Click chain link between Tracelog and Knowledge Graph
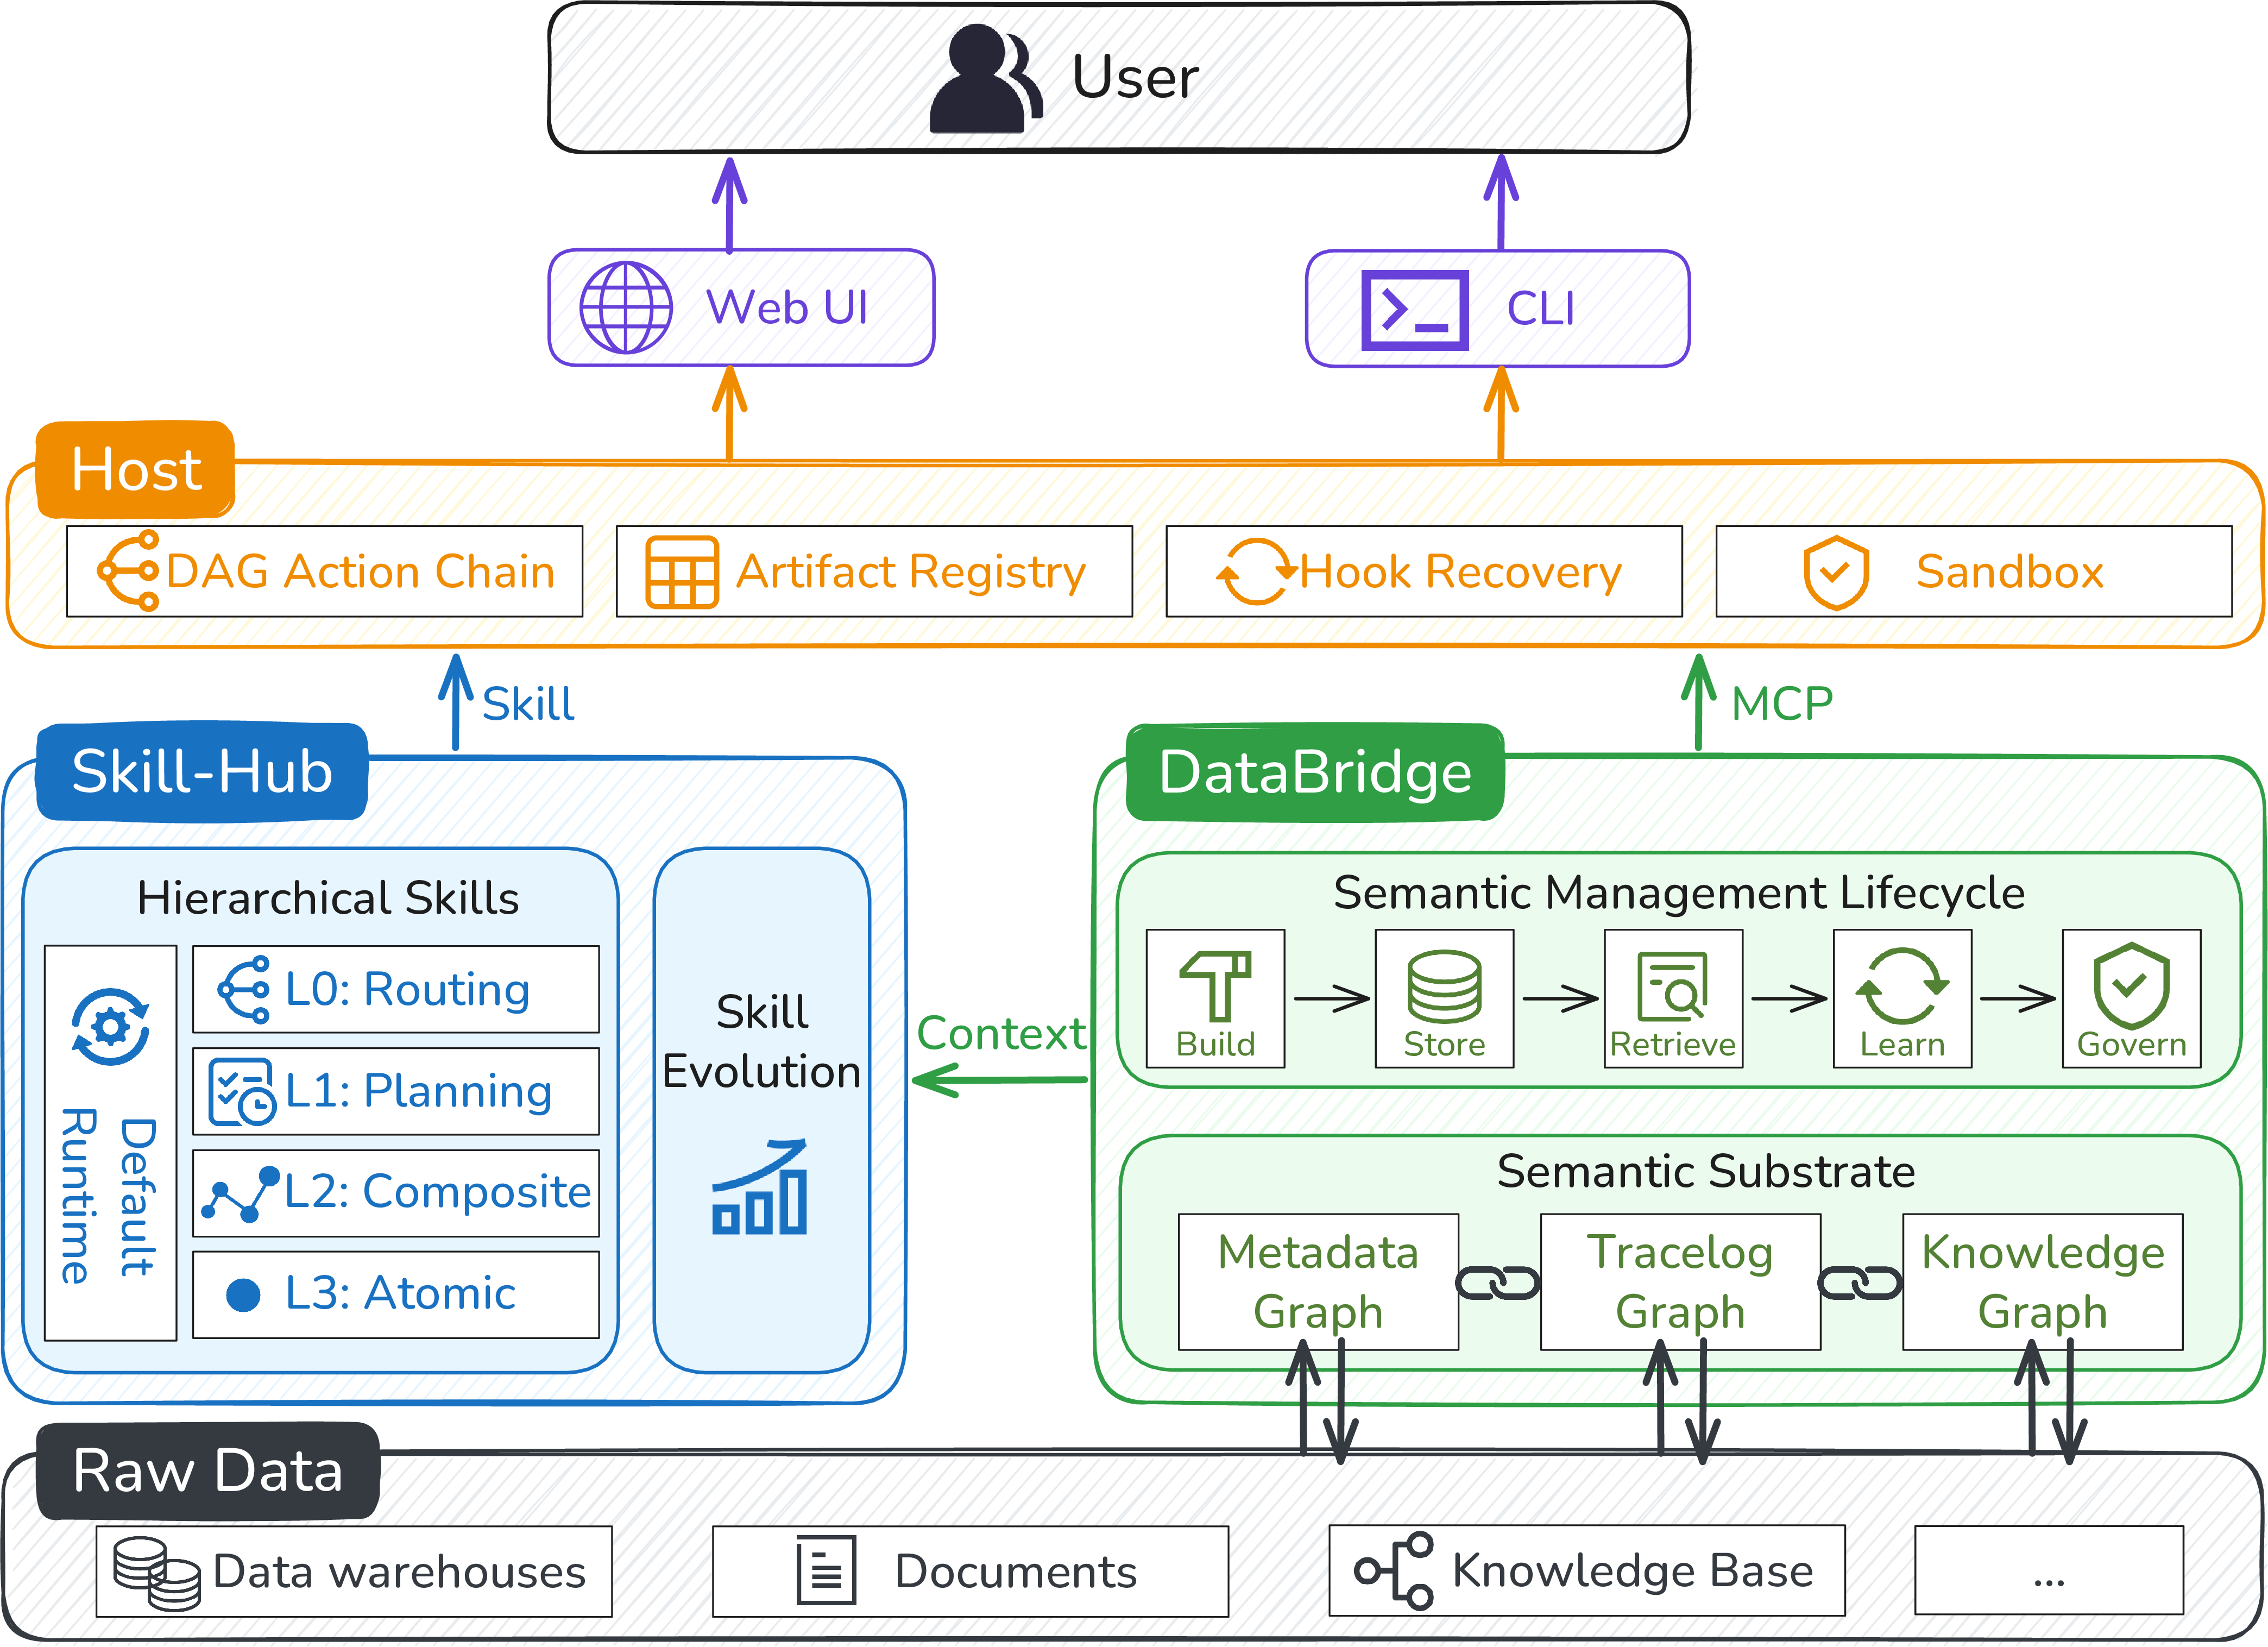This screenshot has height=1647, width=2268. (x=1860, y=1283)
